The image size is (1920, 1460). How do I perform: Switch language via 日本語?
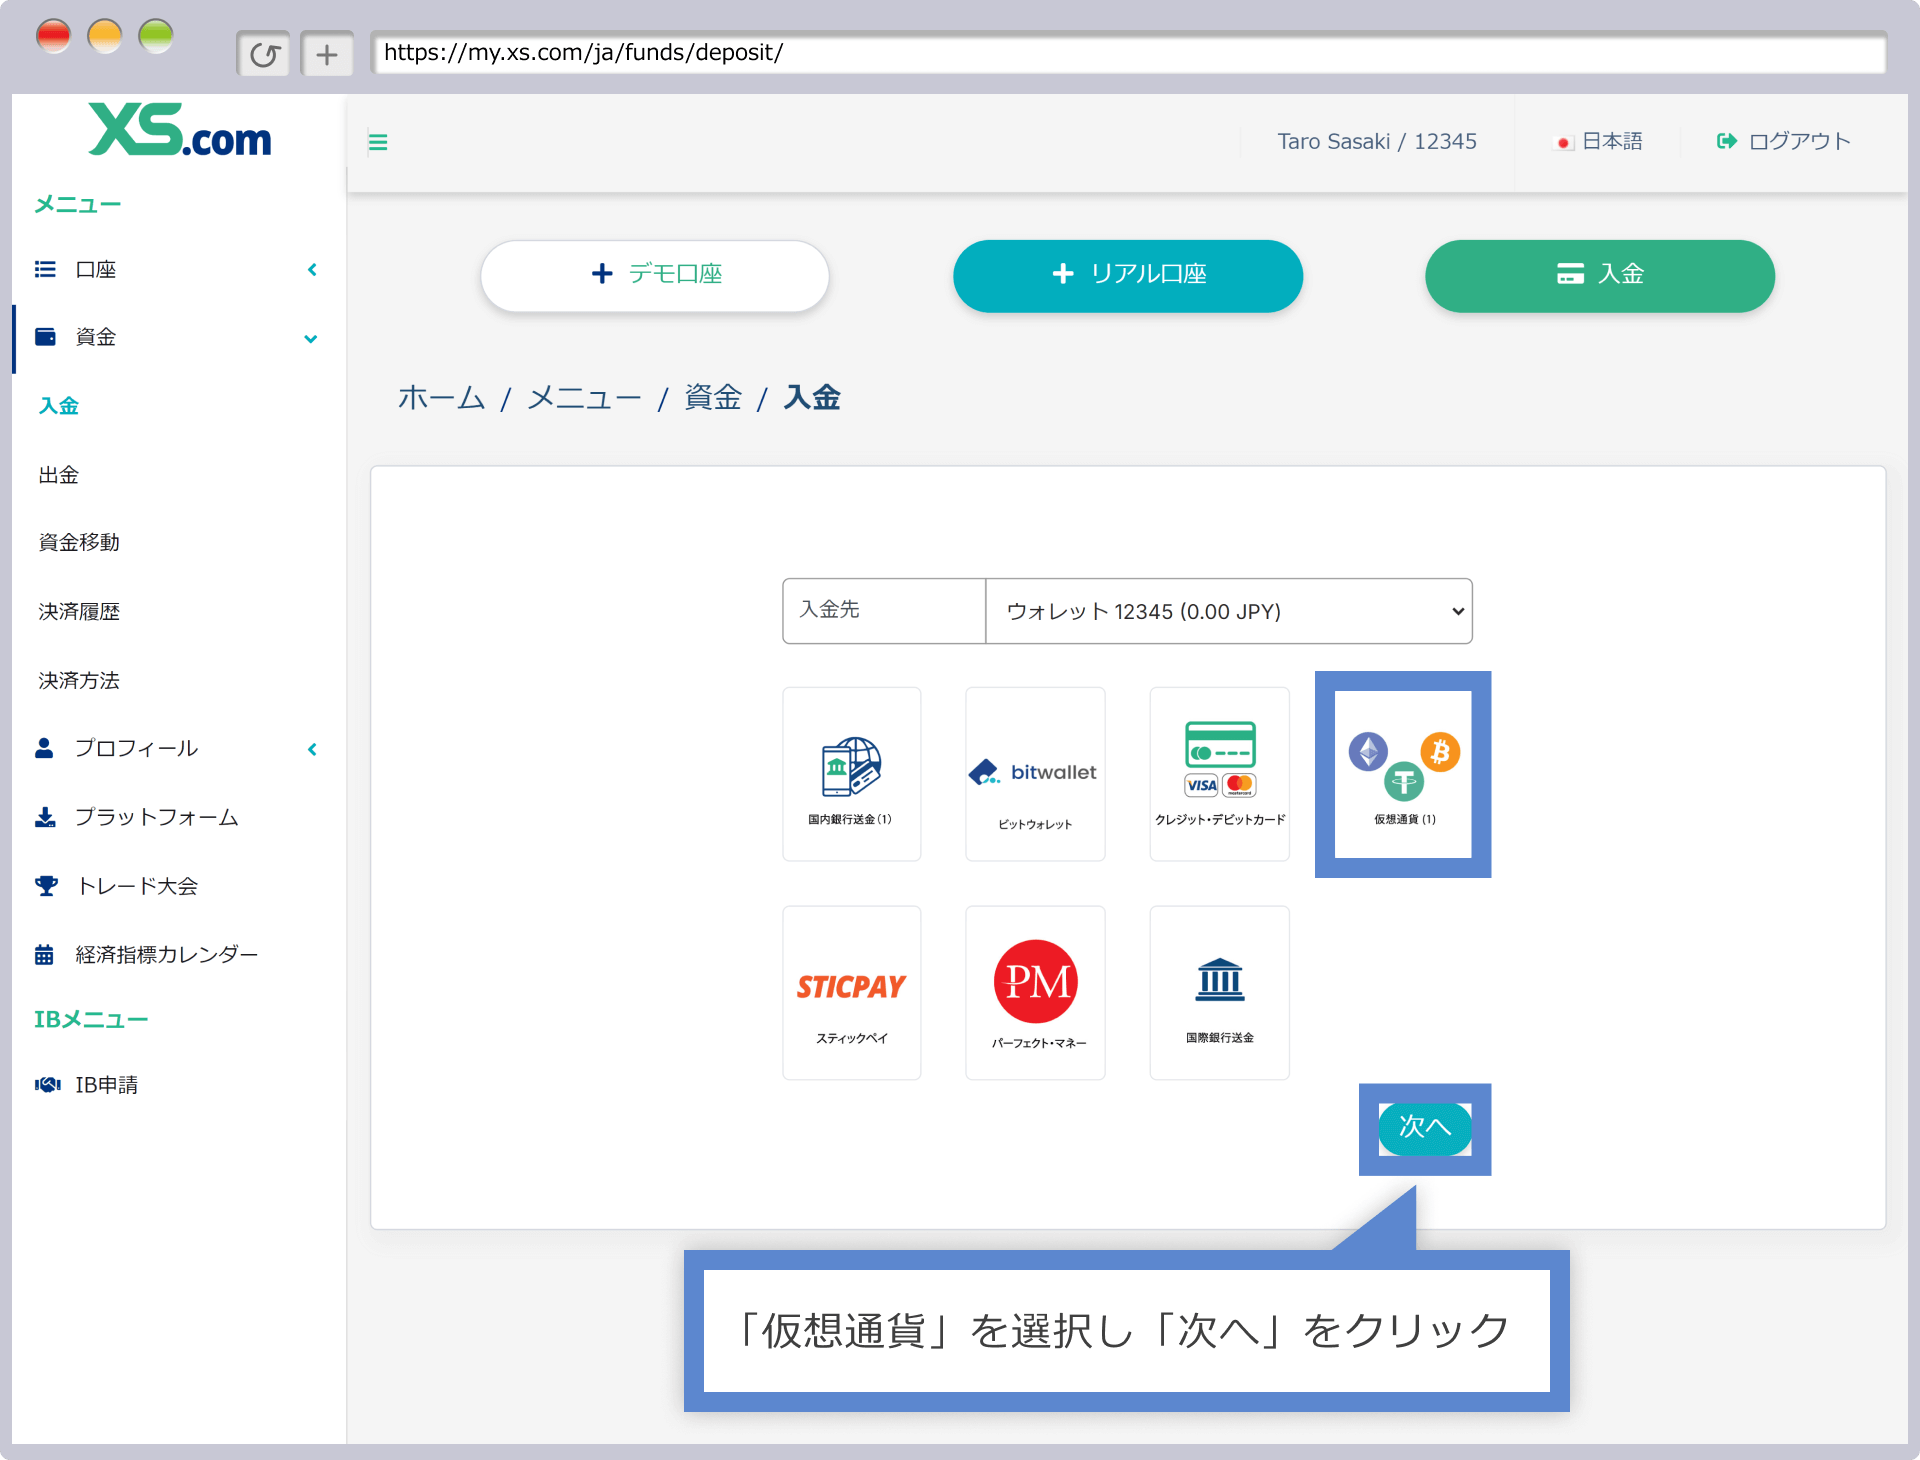coord(1612,141)
